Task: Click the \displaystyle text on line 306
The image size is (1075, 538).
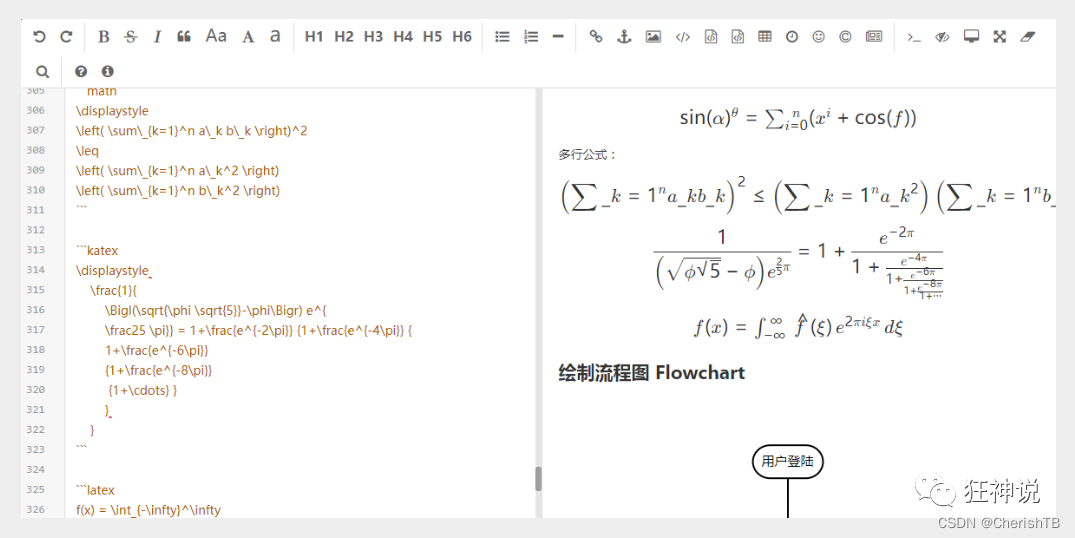Action: [x=112, y=111]
